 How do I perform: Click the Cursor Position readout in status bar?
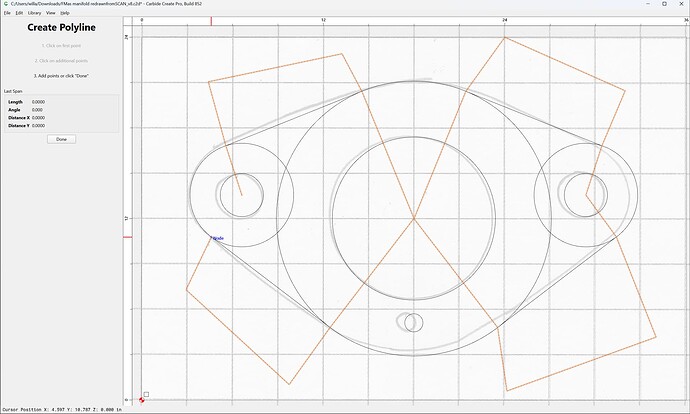(x=61, y=410)
